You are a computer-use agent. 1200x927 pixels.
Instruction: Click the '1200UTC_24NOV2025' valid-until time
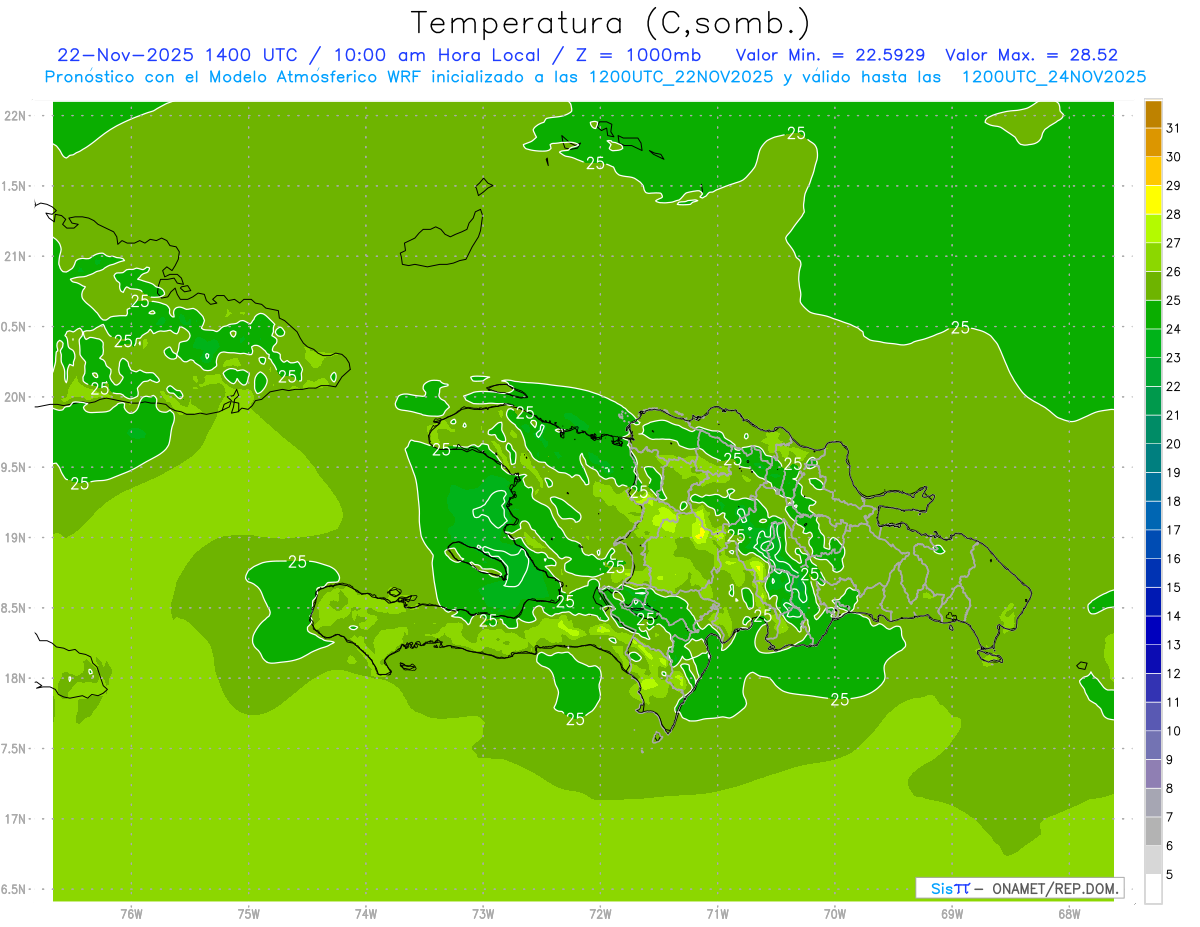click(1053, 76)
